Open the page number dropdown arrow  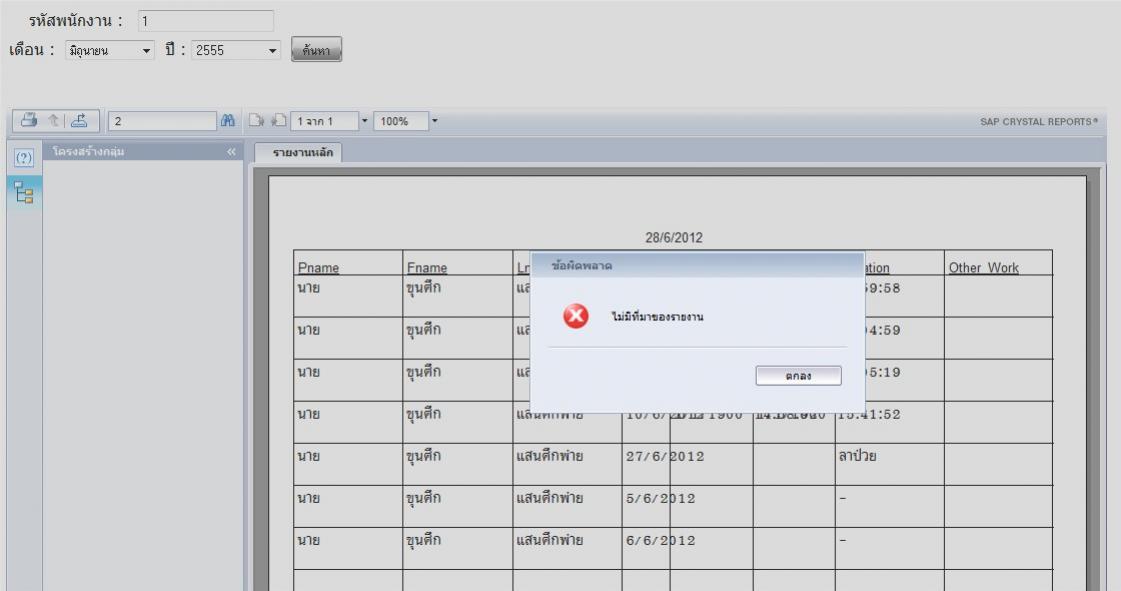pyautogui.click(x=365, y=121)
